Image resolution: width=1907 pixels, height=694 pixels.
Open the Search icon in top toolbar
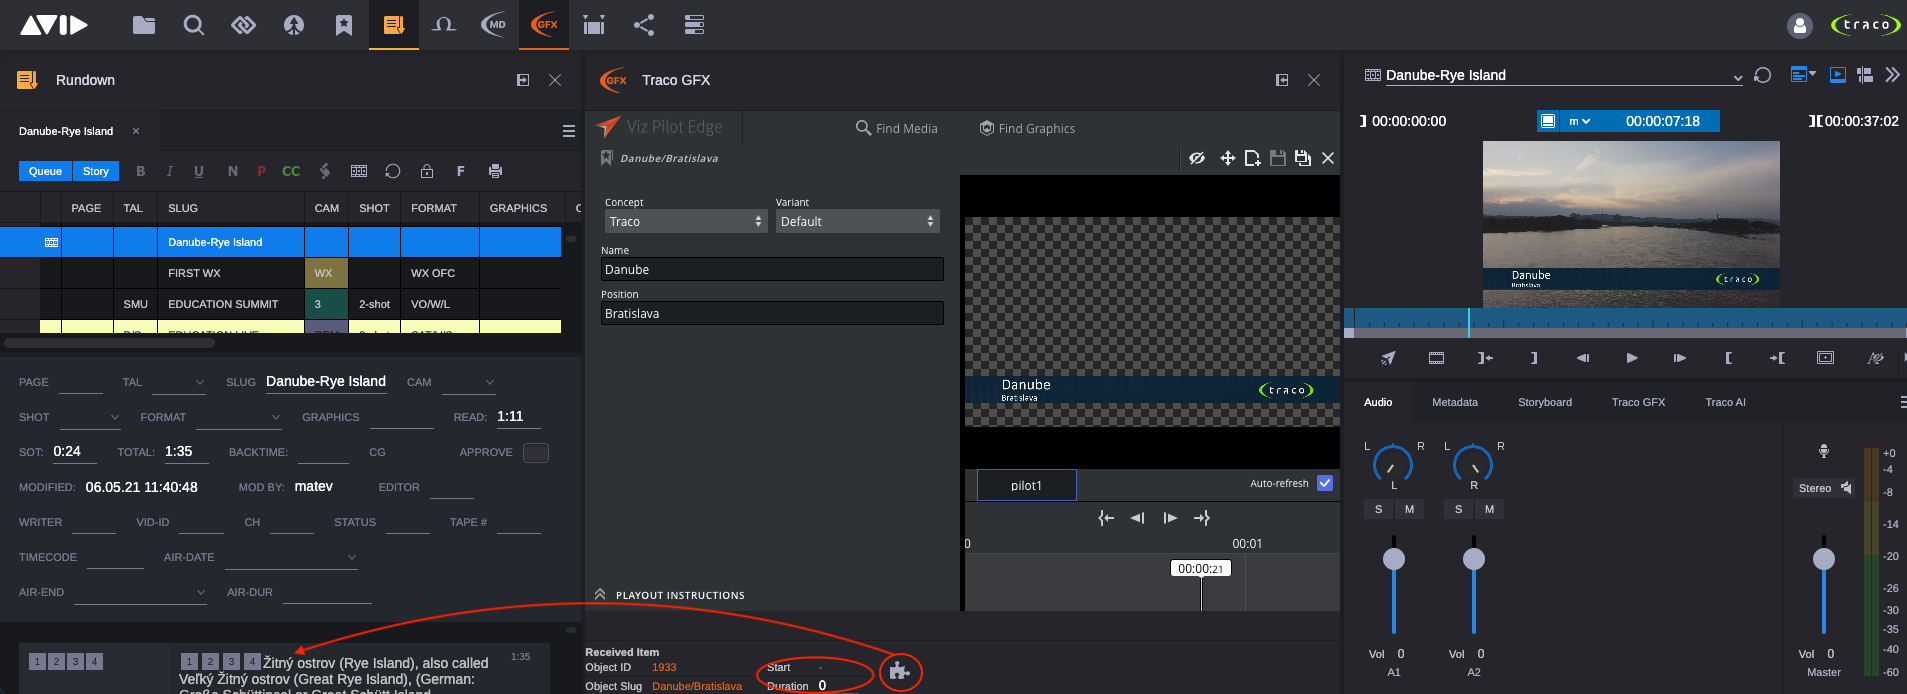coord(194,25)
